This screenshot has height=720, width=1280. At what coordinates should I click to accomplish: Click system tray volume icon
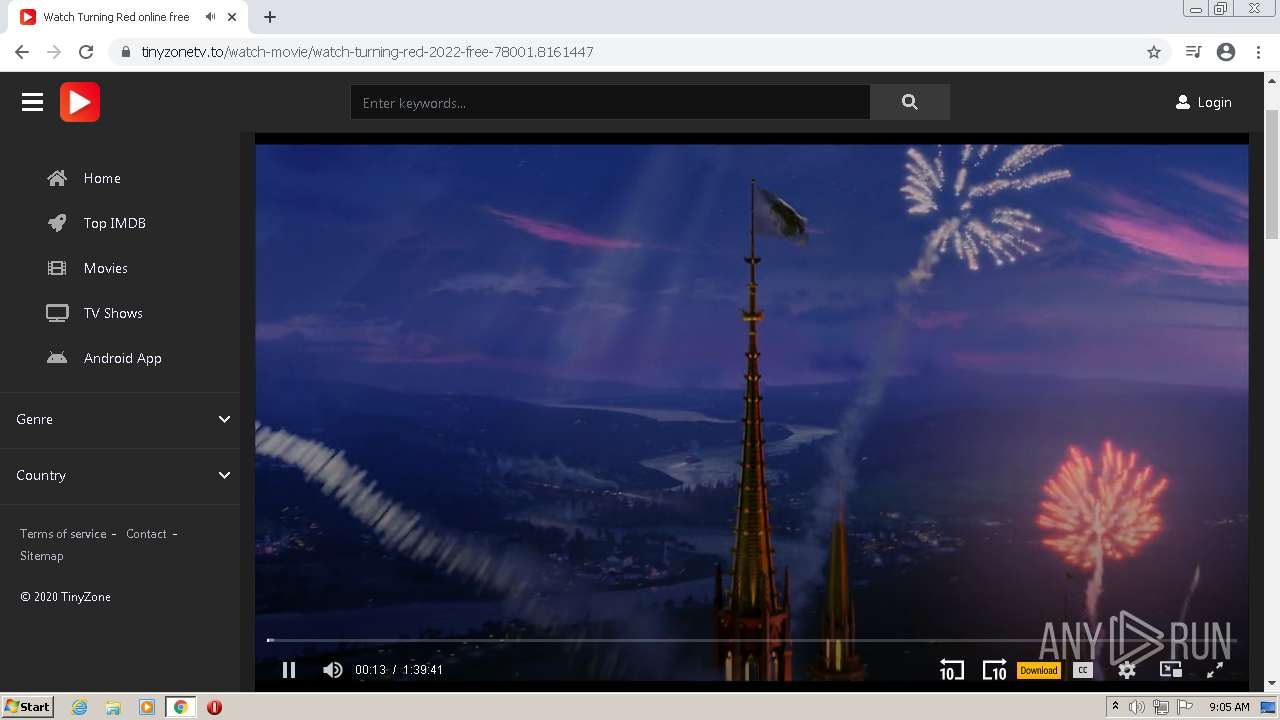tap(1136, 707)
